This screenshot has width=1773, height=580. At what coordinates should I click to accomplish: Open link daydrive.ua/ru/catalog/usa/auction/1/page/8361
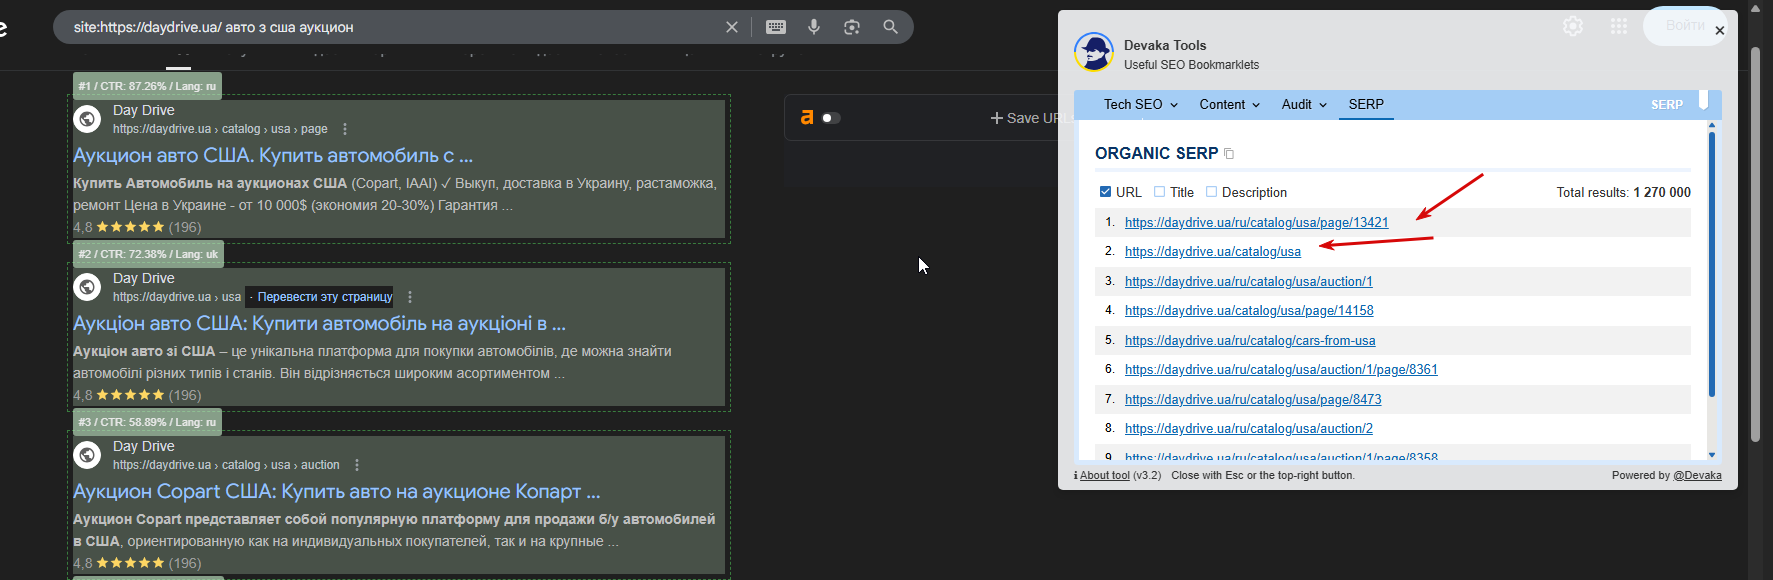(x=1281, y=370)
